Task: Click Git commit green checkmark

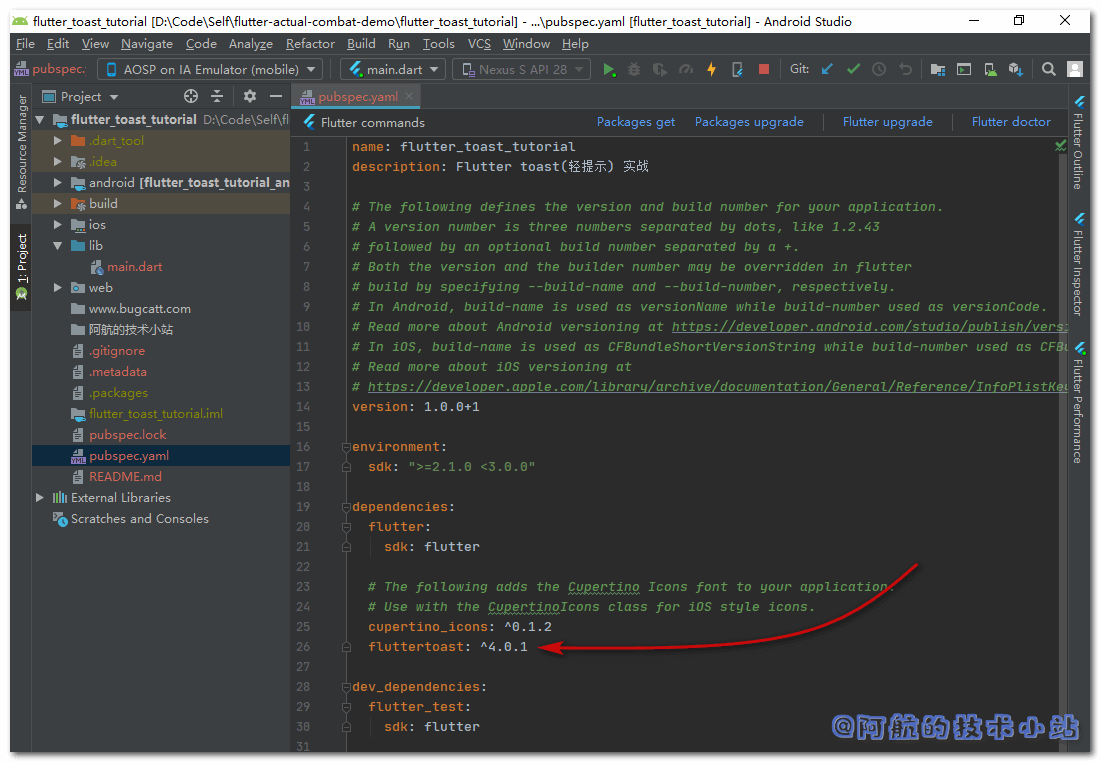Action: point(853,69)
